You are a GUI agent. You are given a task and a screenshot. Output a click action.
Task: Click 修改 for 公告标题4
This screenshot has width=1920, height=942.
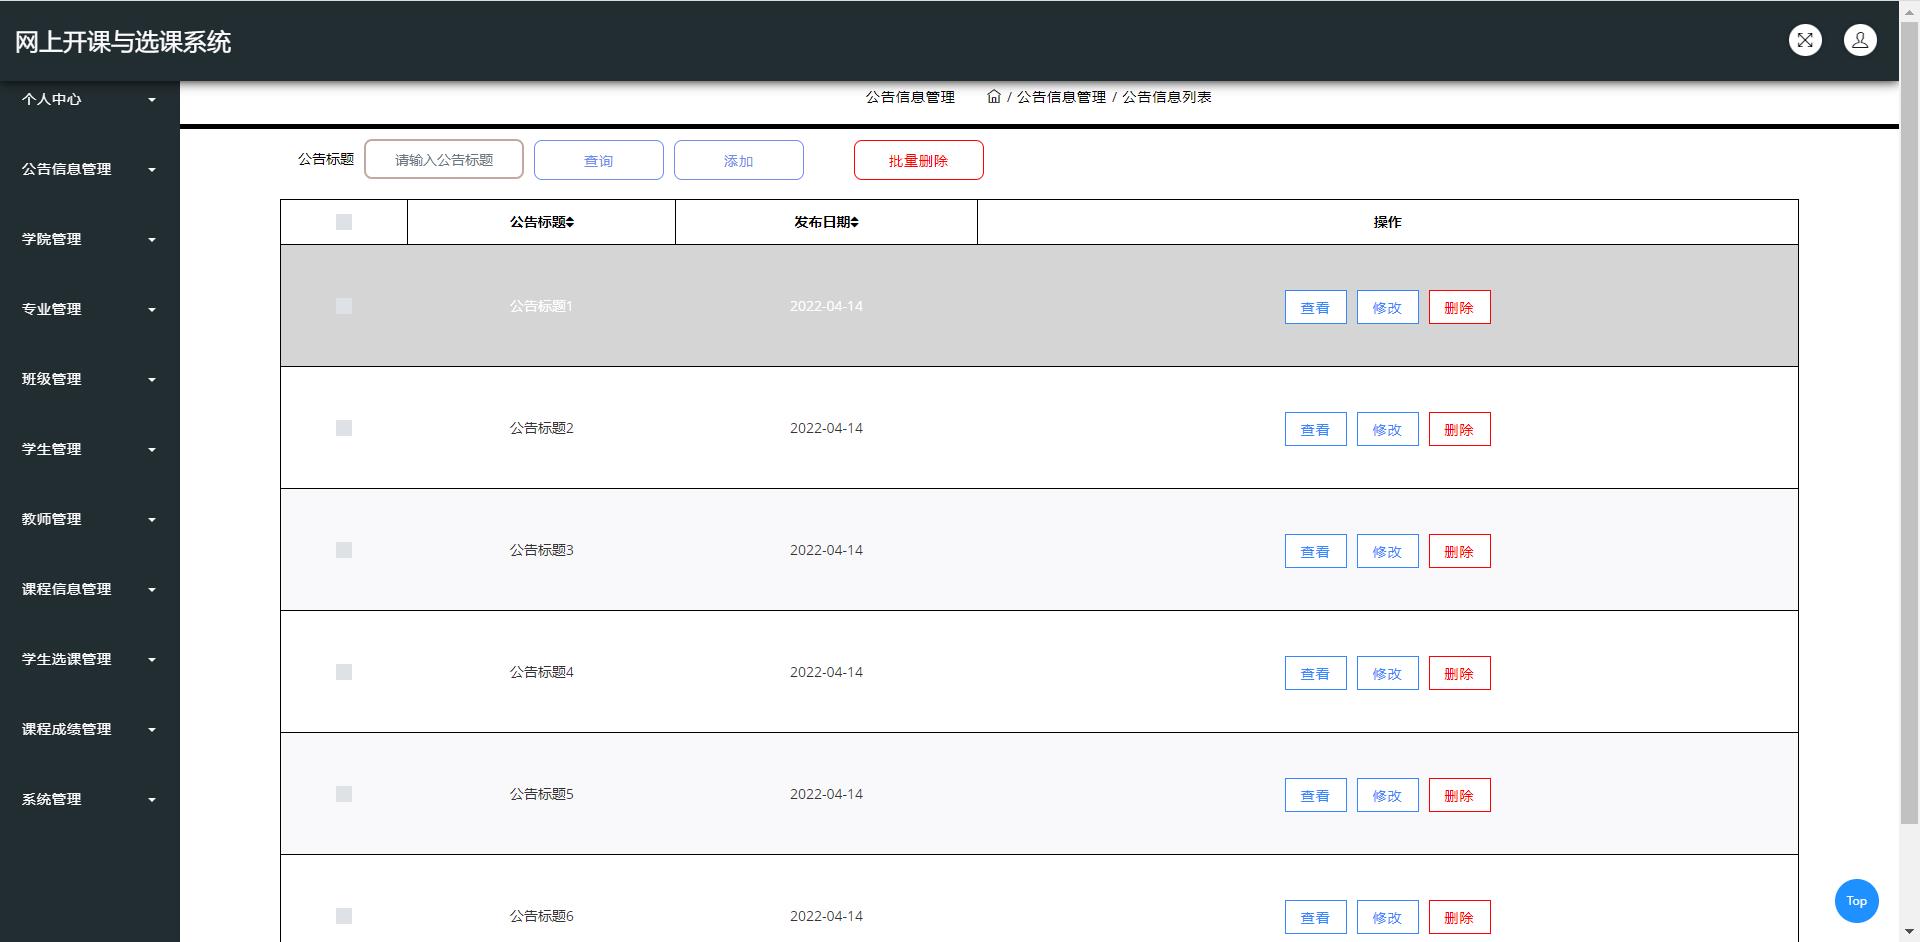[x=1388, y=673]
